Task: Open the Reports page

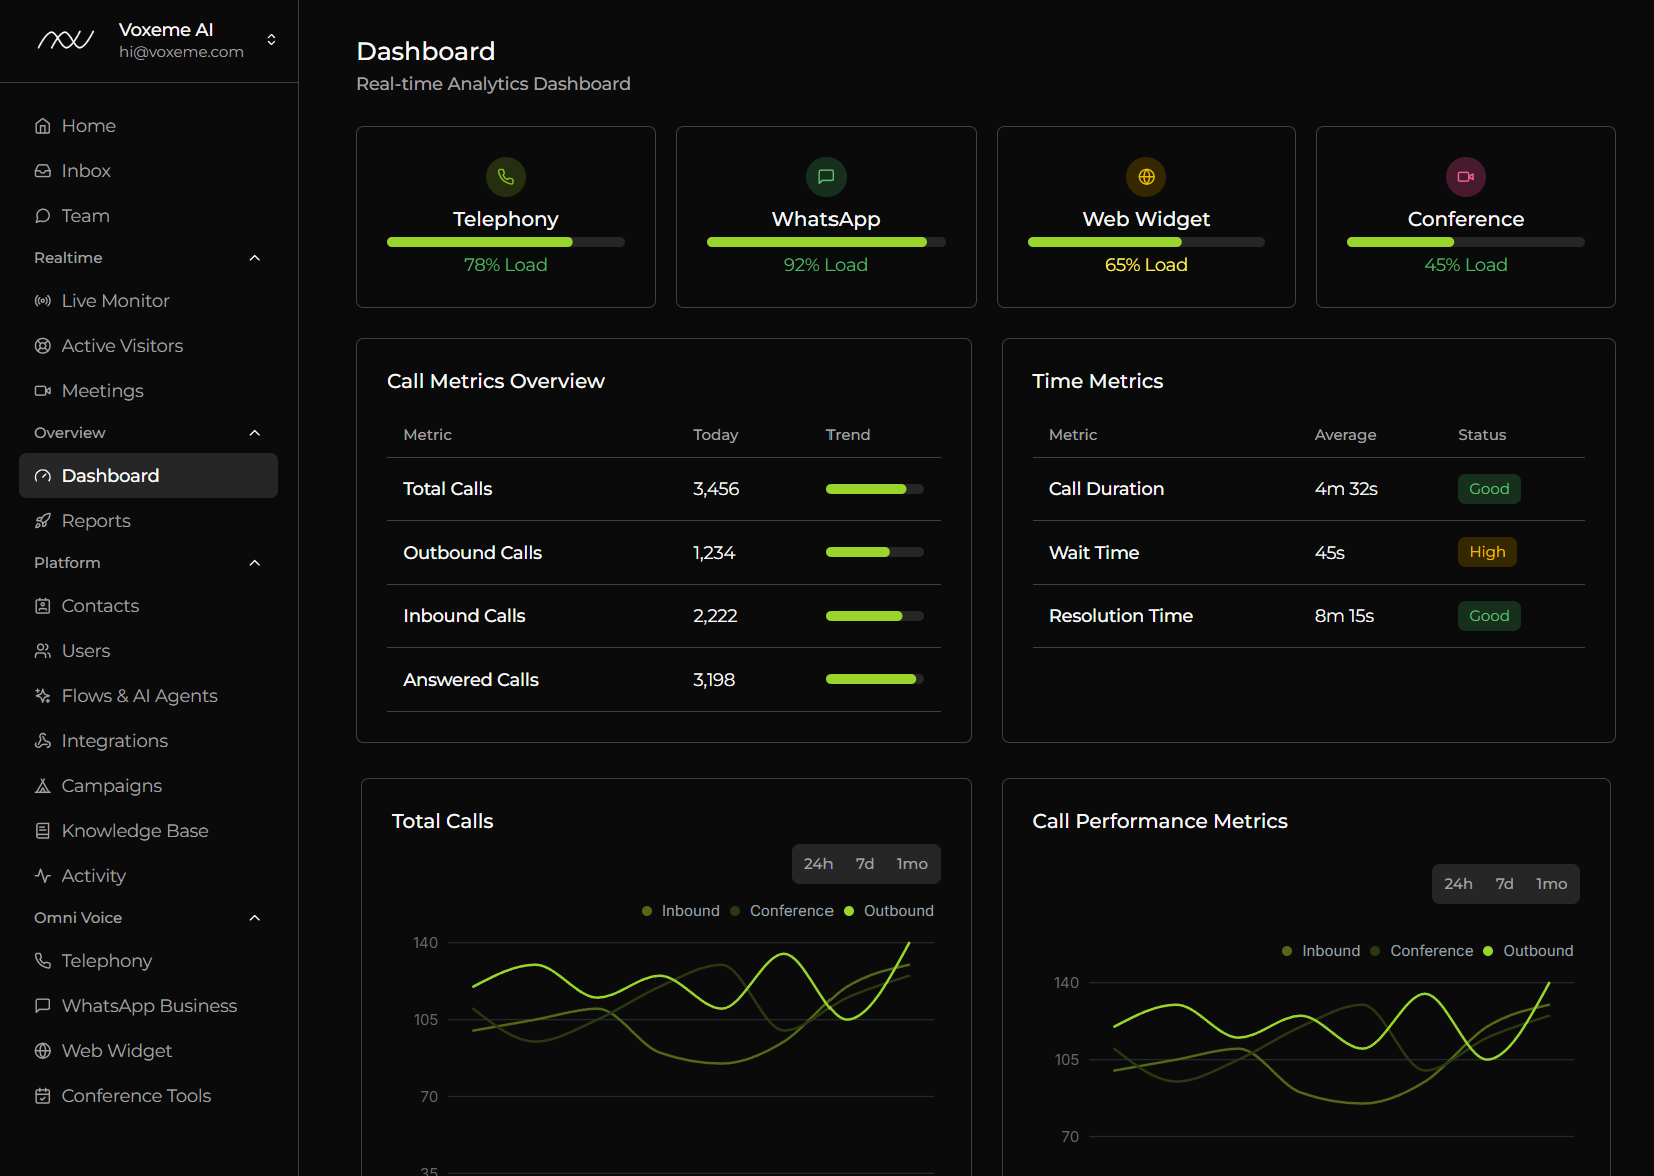Action: [x=95, y=520]
